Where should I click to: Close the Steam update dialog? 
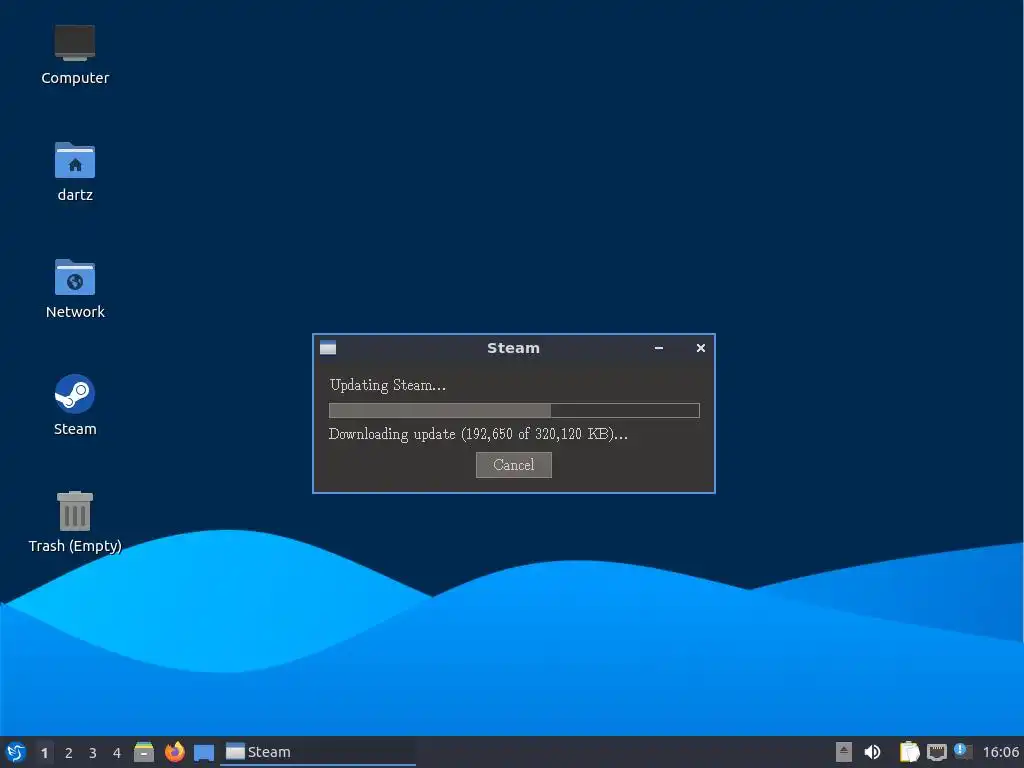(701, 348)
